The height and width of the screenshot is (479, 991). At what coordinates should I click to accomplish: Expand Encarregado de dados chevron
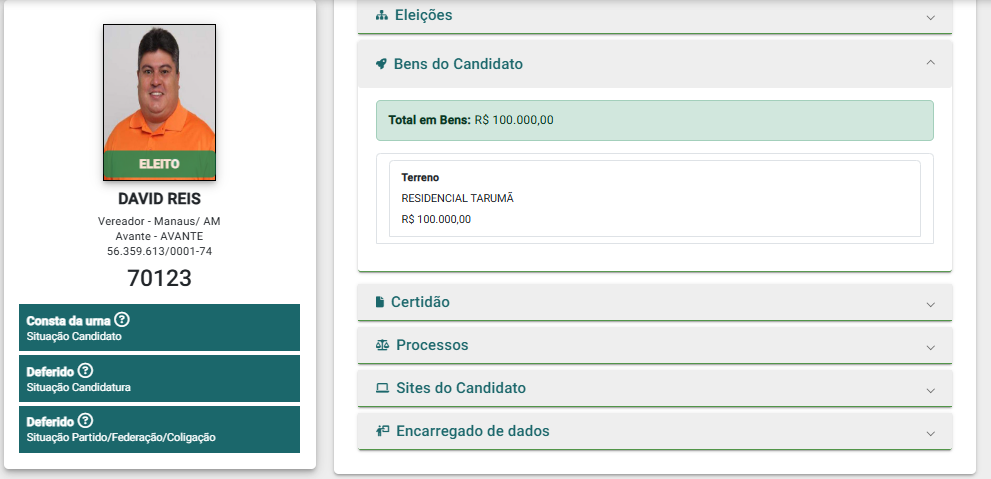(930, 434)
